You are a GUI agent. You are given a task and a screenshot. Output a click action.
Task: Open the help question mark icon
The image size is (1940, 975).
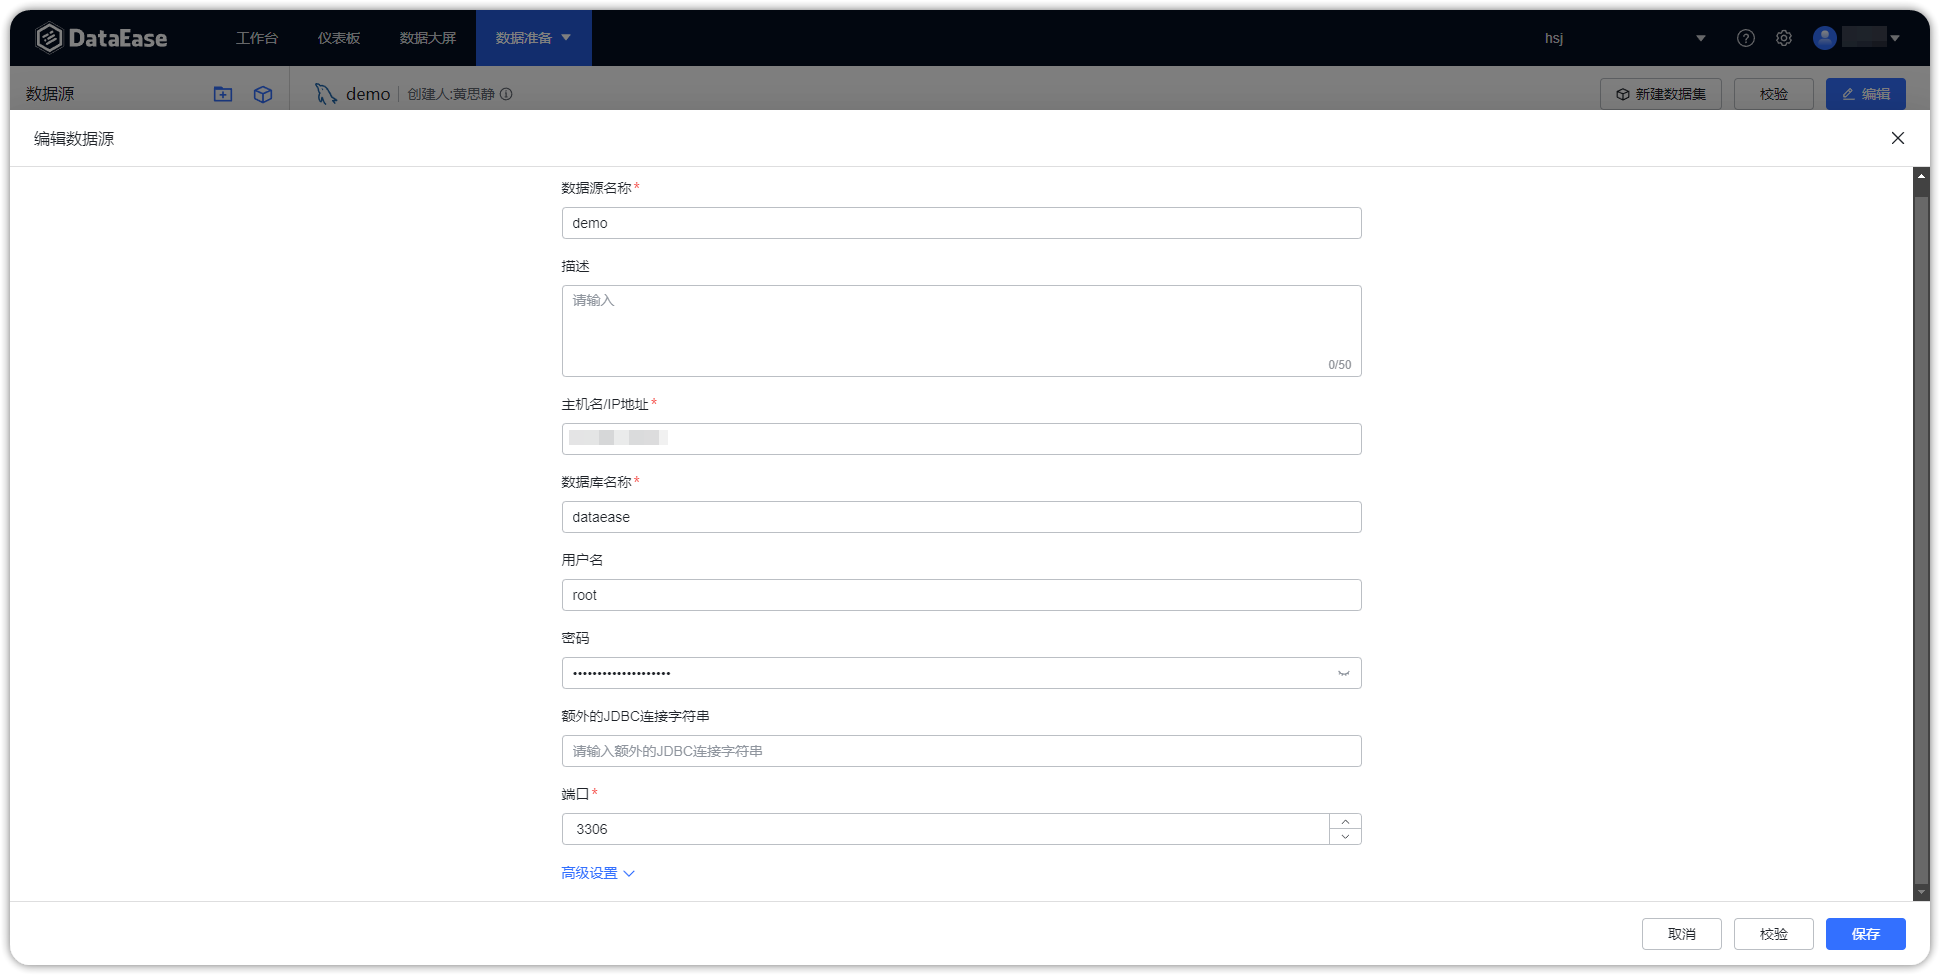(1746, 37)
